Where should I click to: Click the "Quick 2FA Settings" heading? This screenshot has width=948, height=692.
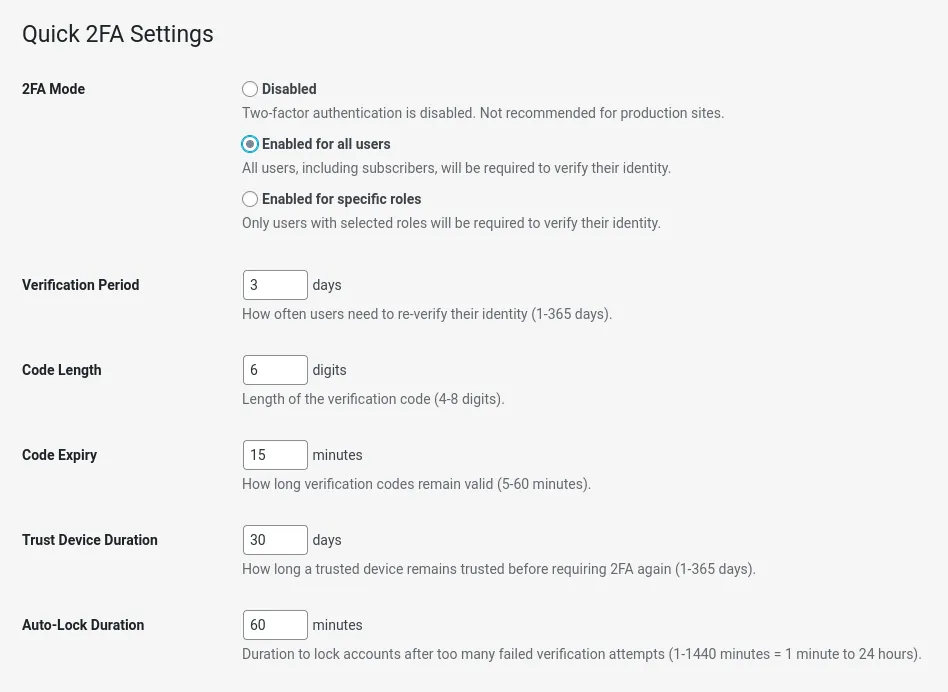click(x=117, y=34)
